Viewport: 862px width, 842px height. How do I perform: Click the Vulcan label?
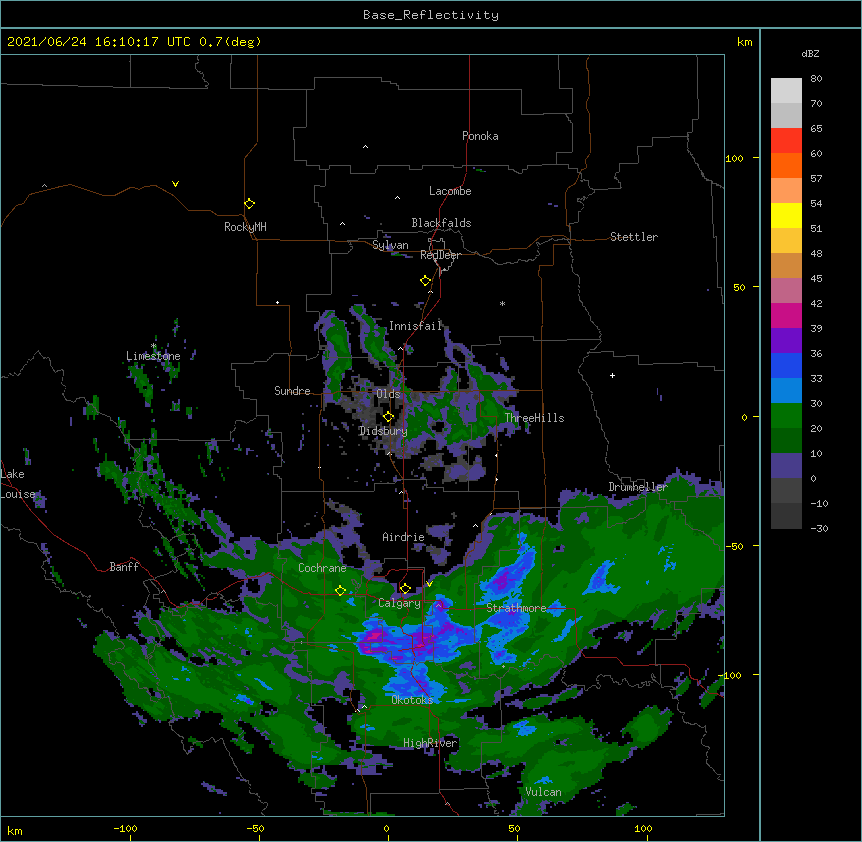click(543, 792)
